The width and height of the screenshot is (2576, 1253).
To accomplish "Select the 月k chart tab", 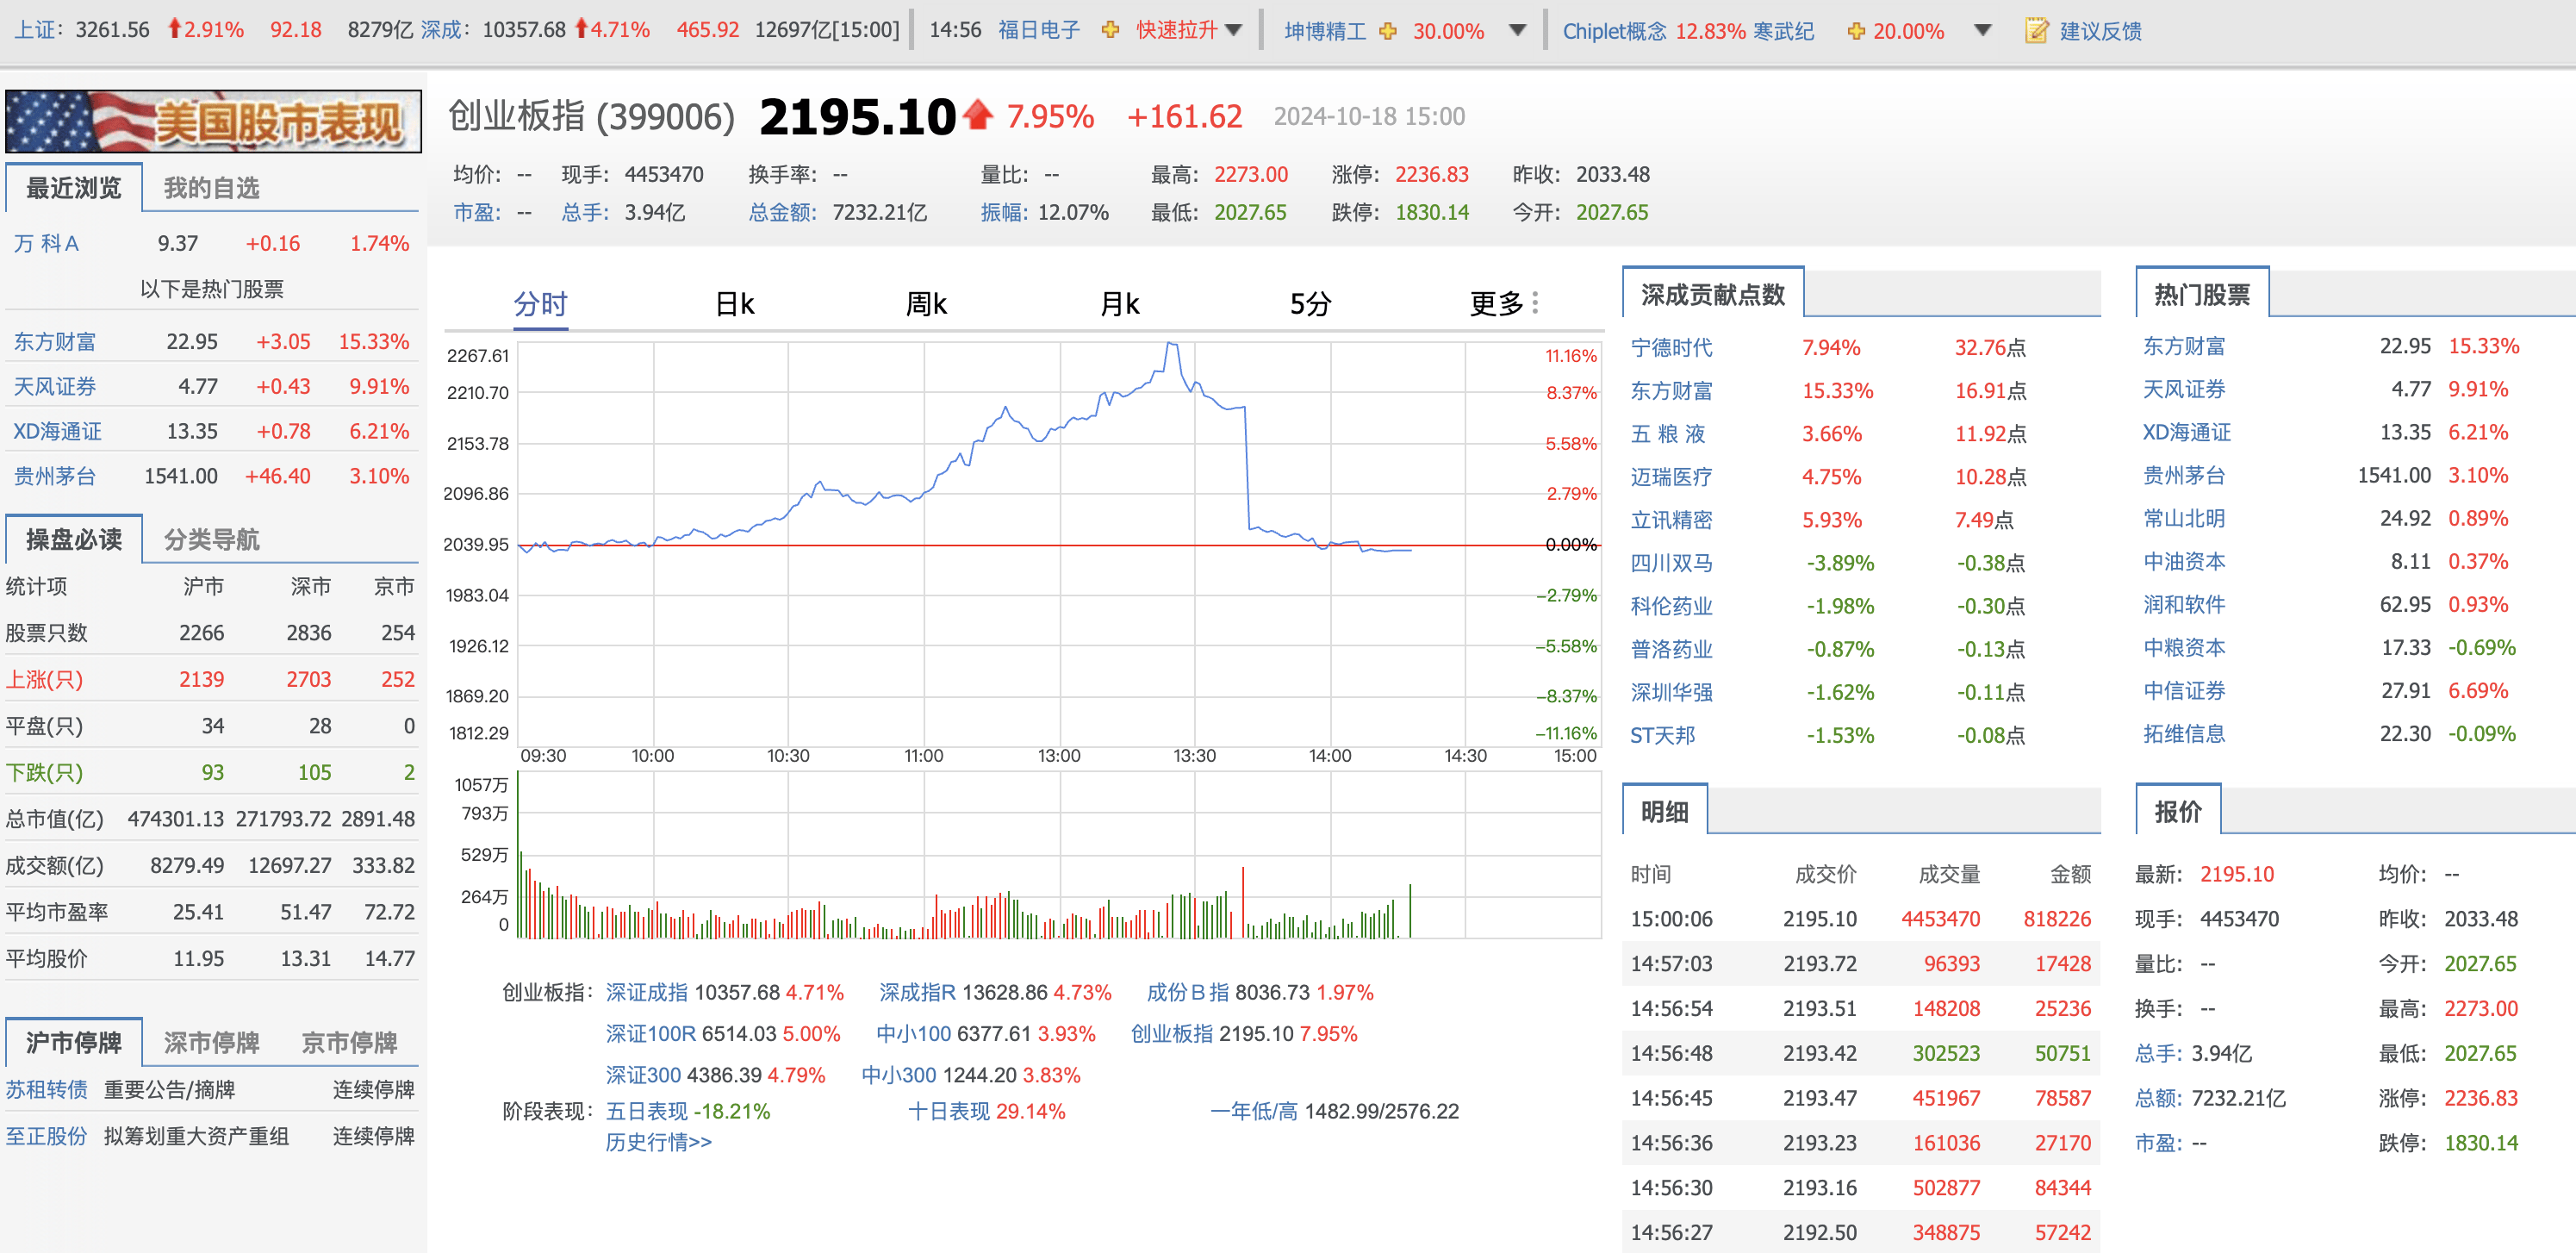I will [1120, 303].
